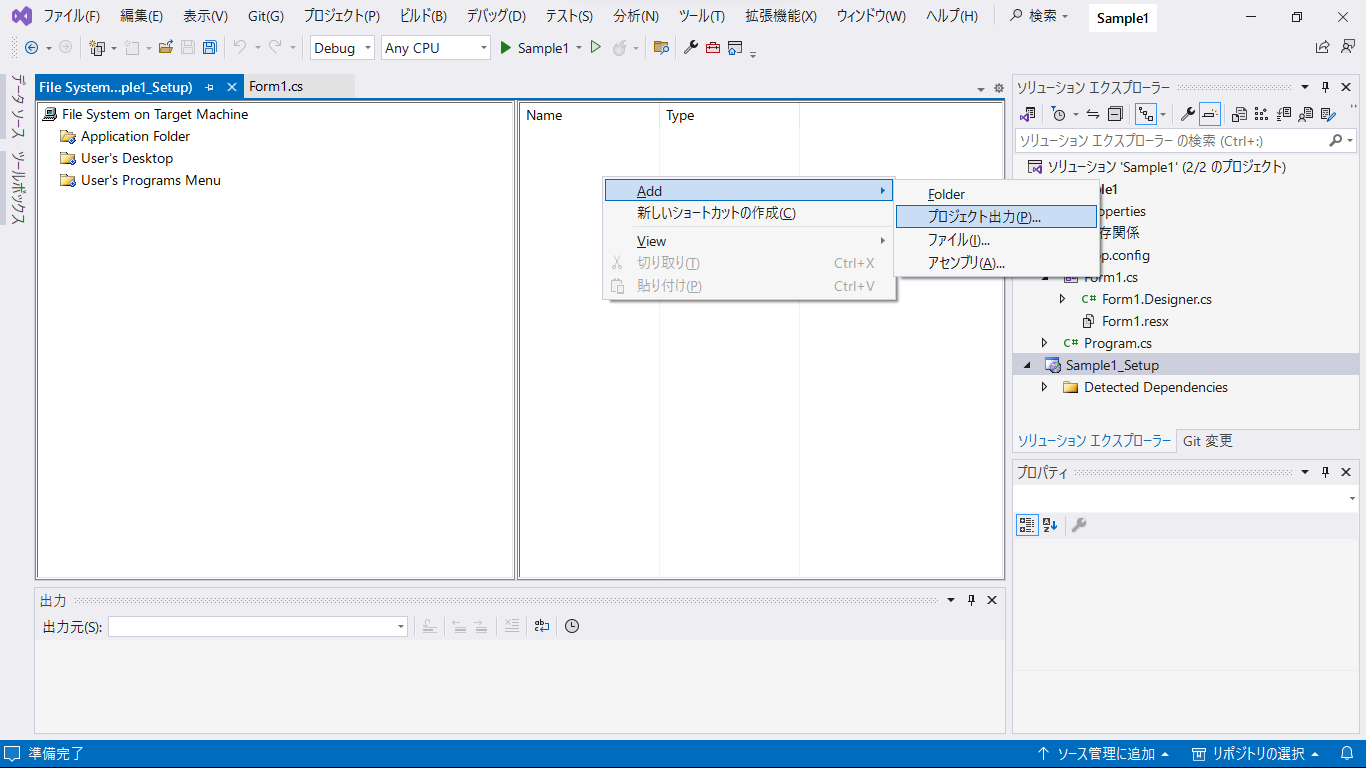The image size is (1366, 768).
Task: Expand the Detected Dependencies node
Action: (1045, 387)
